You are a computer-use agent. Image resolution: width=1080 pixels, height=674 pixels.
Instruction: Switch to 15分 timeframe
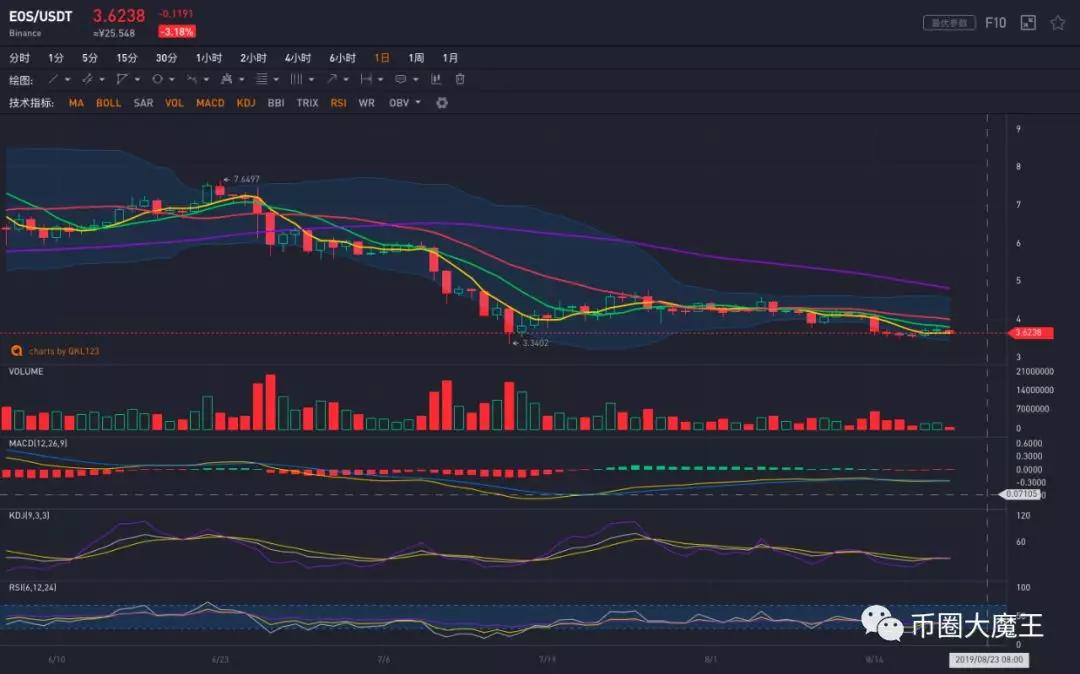coord(127,58)
